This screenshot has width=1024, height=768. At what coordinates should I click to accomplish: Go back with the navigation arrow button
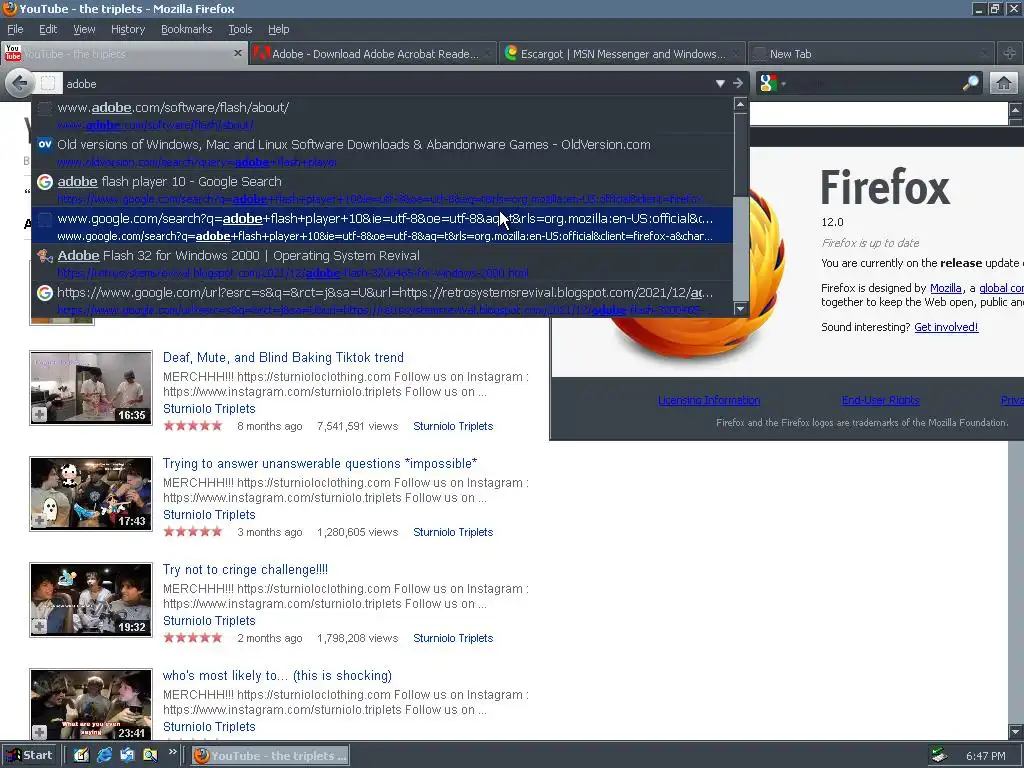coord(20,83)
